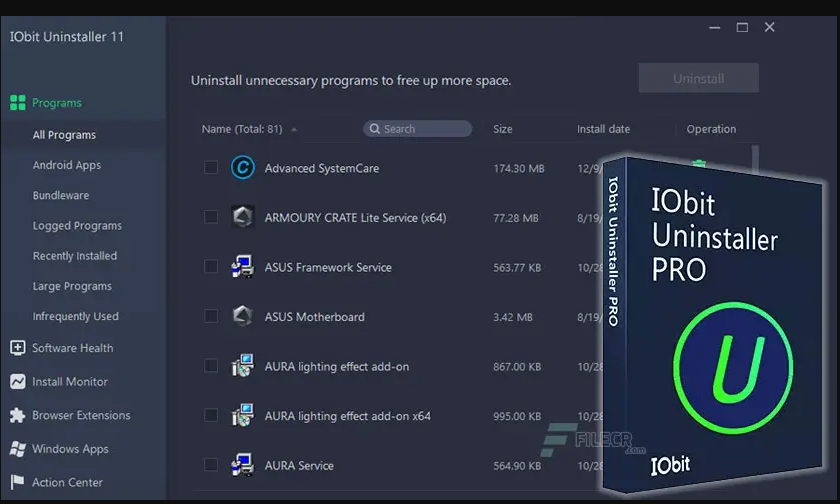
Task: Click the magnifier icon in Search box
Action: point(374,129)
